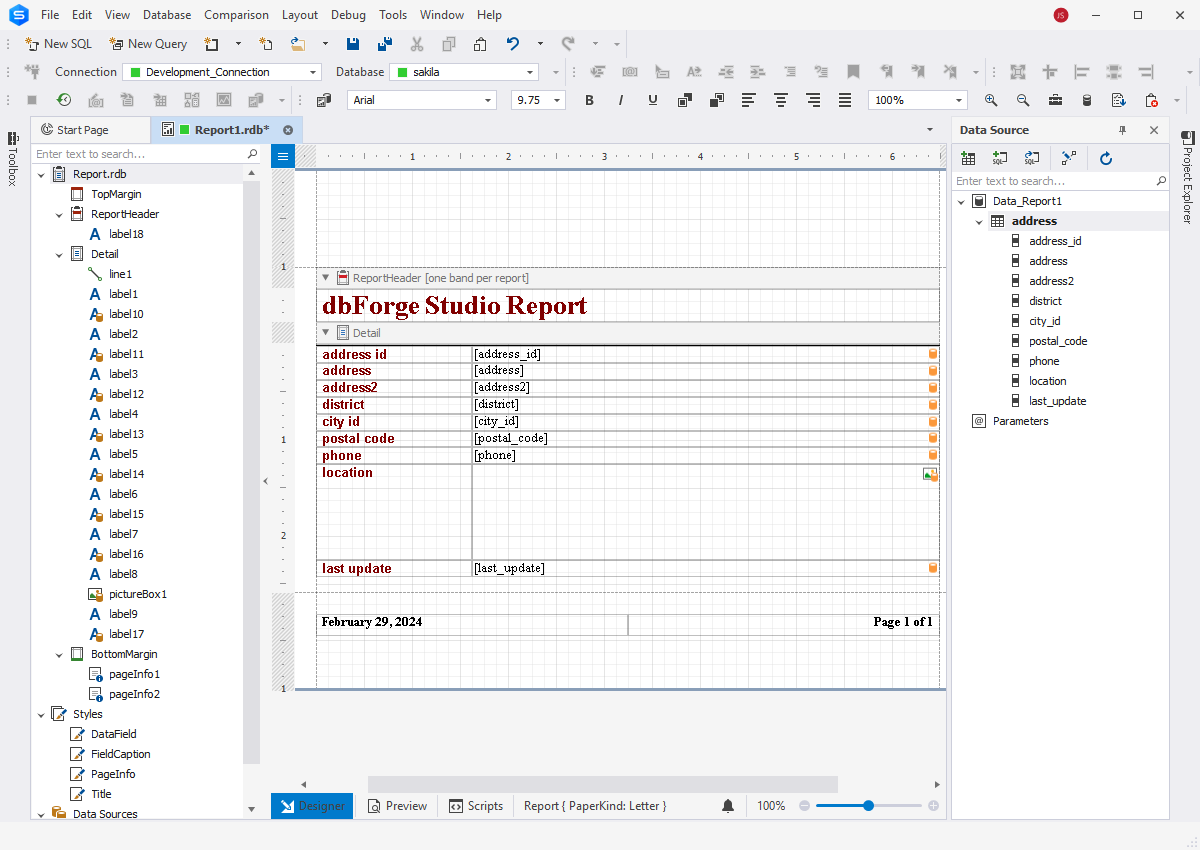
Task: Click the blue report menu button beside ruler
Action: pos(283,156)
